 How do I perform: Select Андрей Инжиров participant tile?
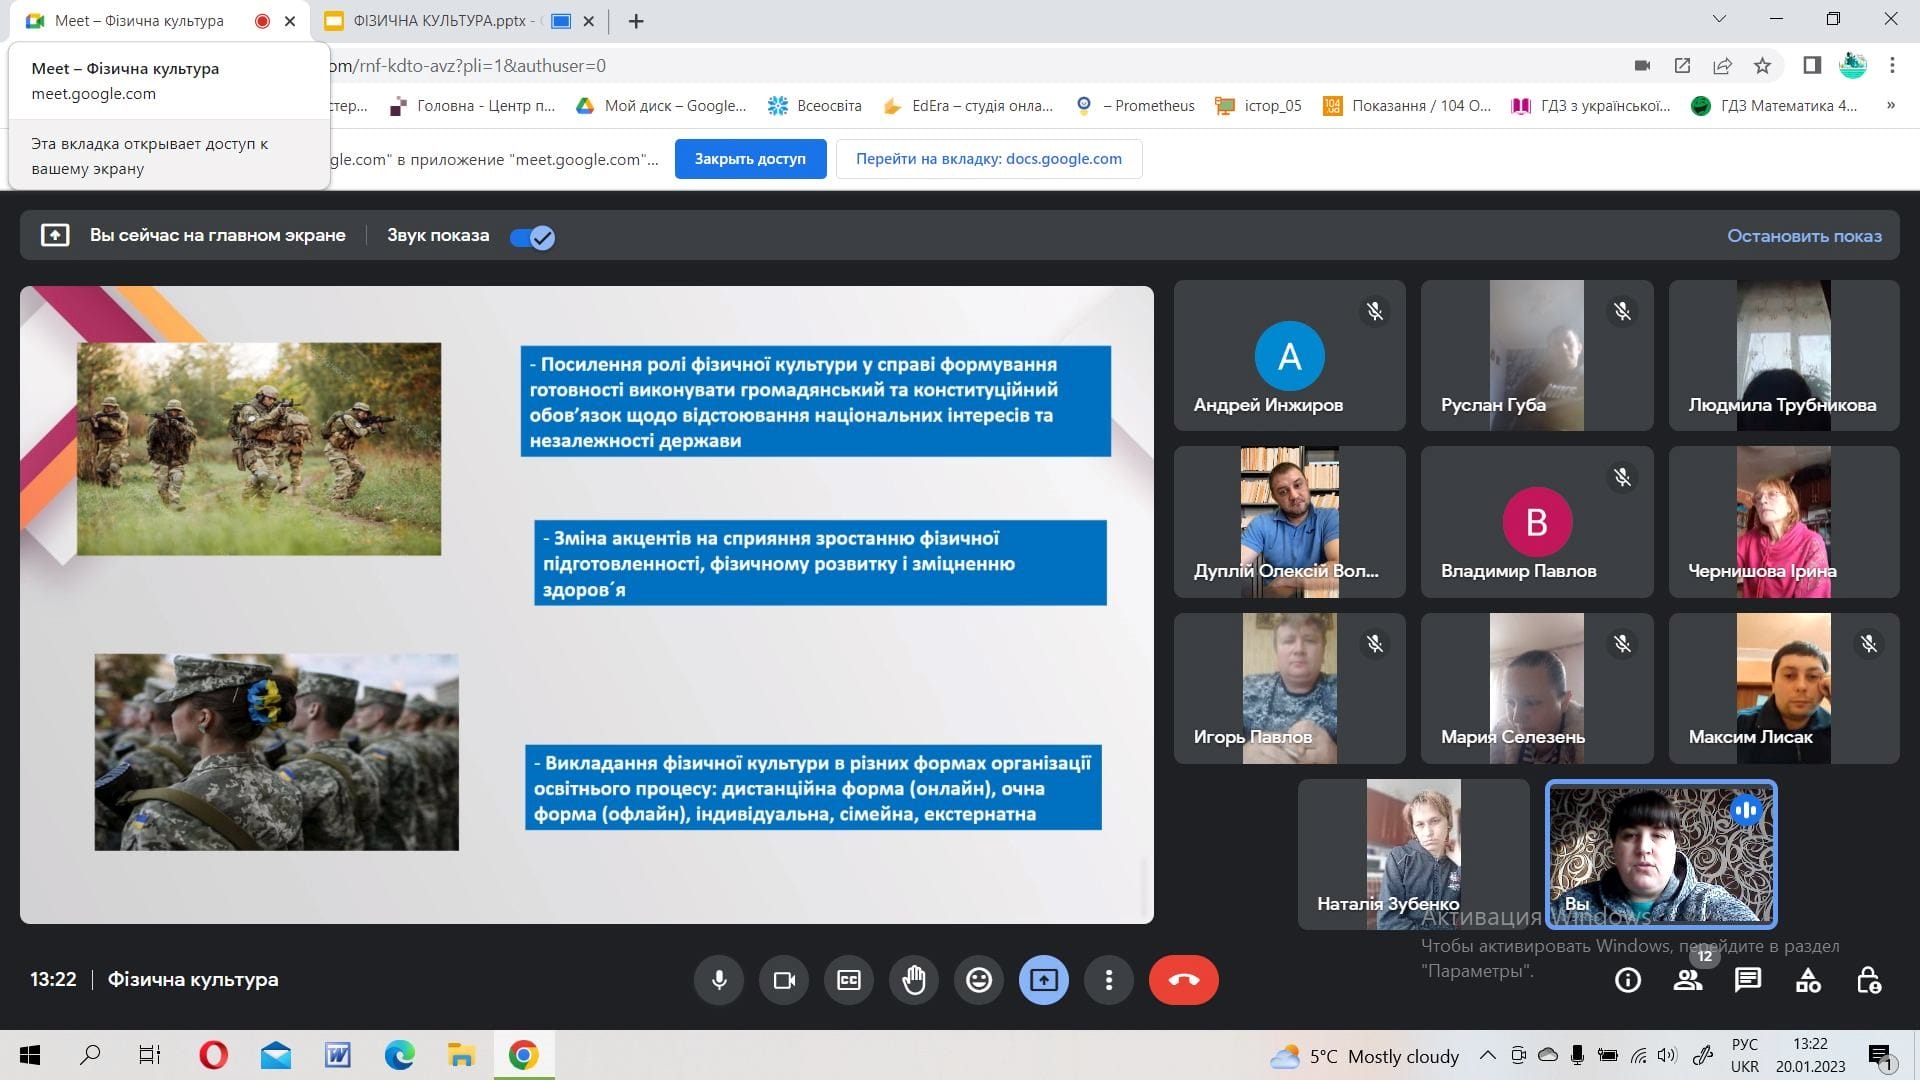1289,355
